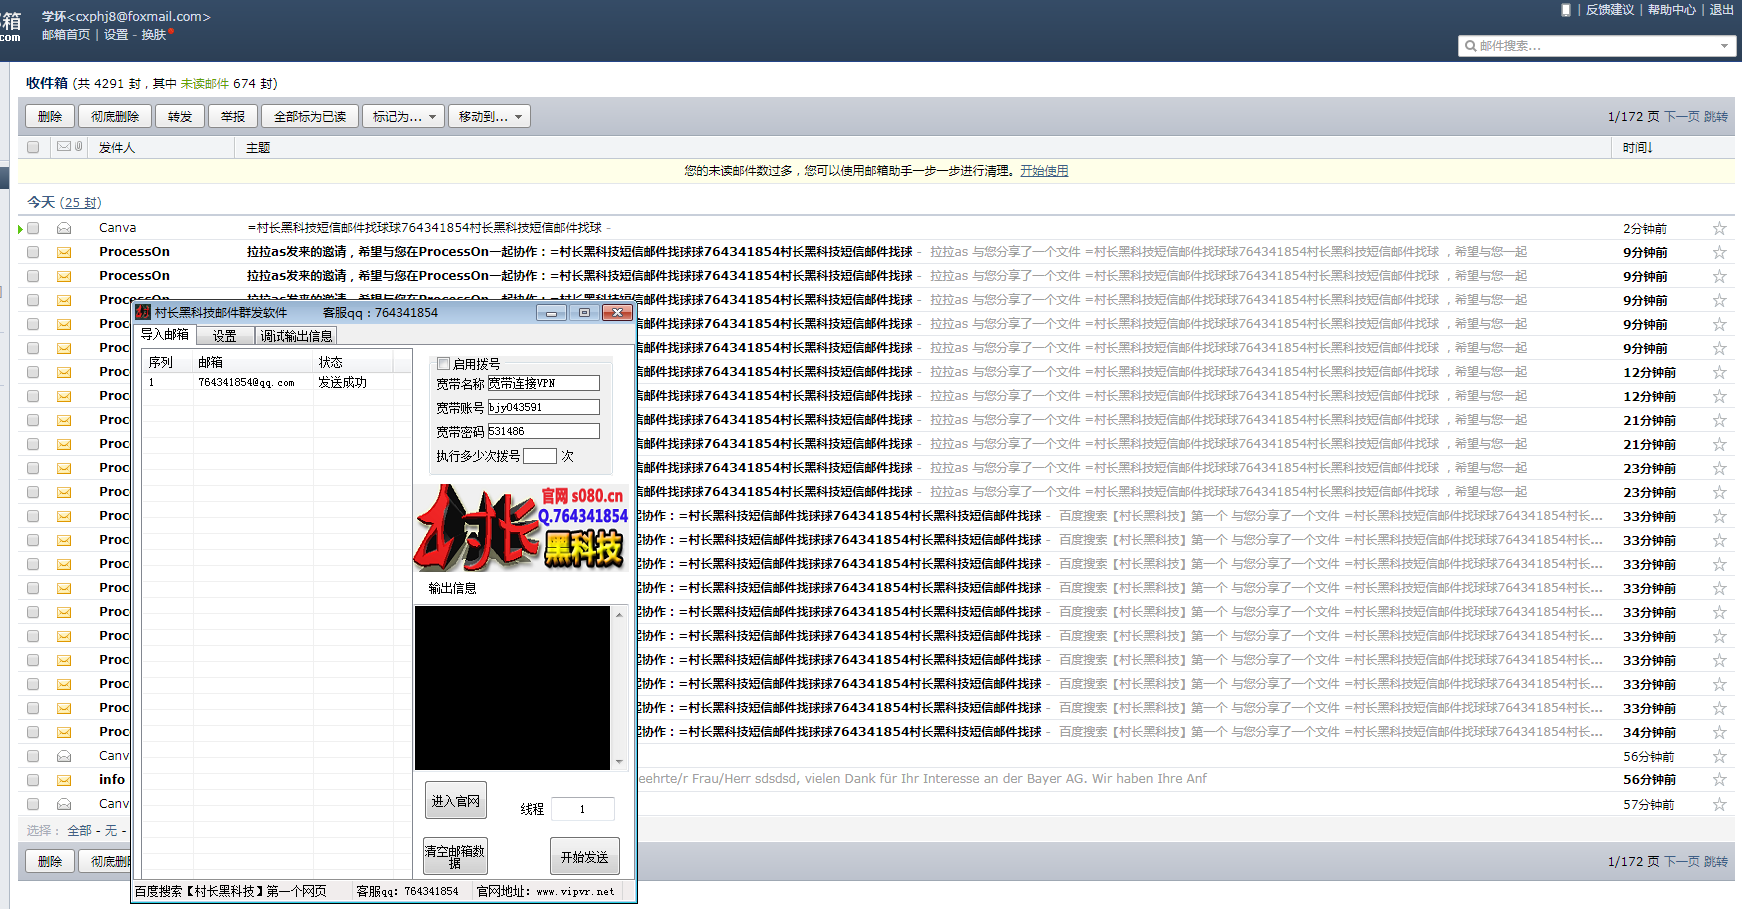Open the mail search options dropdown arrow

pyautogui.click(x=1724, y=46)
